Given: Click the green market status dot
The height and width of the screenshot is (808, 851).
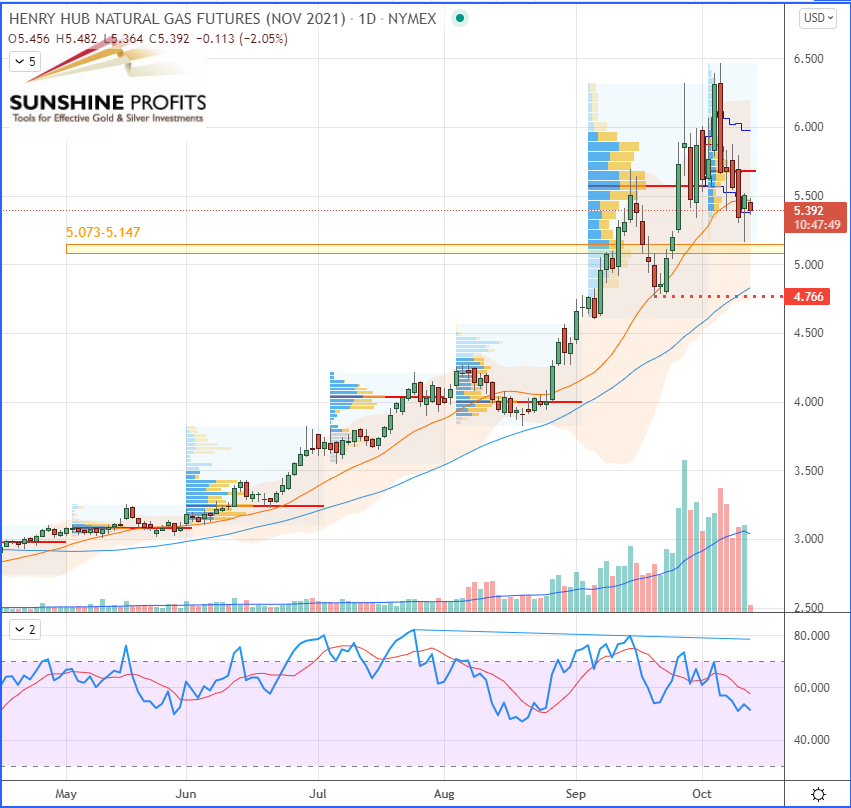Looking at the screenshot, I should [x=460, y=18].
